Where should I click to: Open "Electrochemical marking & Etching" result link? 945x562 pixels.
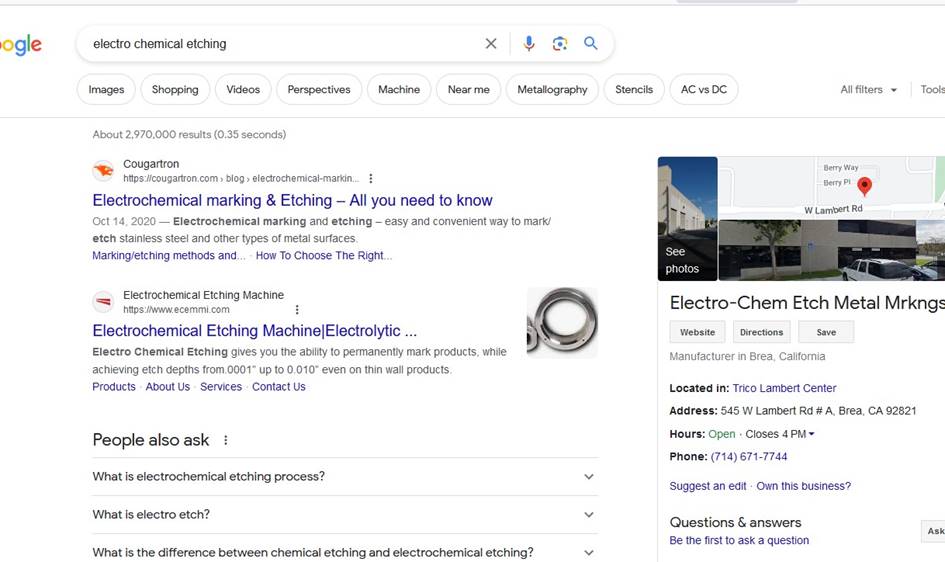[292, 200]
